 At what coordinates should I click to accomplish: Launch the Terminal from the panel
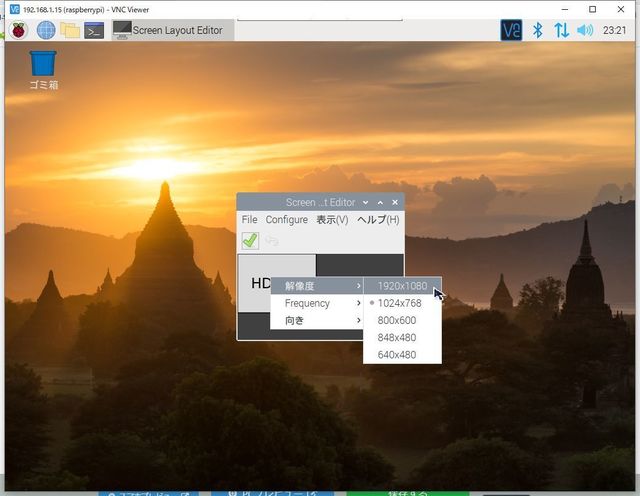(x=94, y=30)
